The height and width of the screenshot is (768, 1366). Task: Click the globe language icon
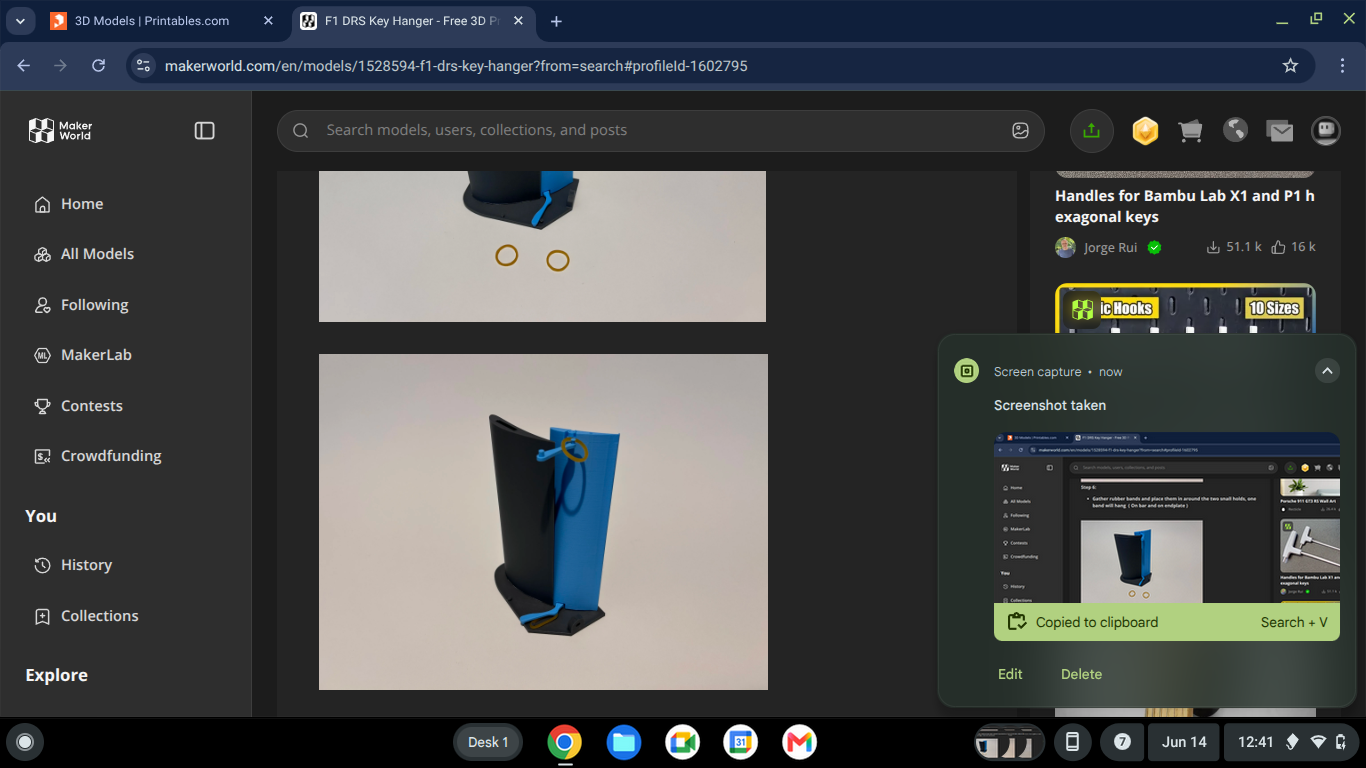click(x=1235, y=130)
